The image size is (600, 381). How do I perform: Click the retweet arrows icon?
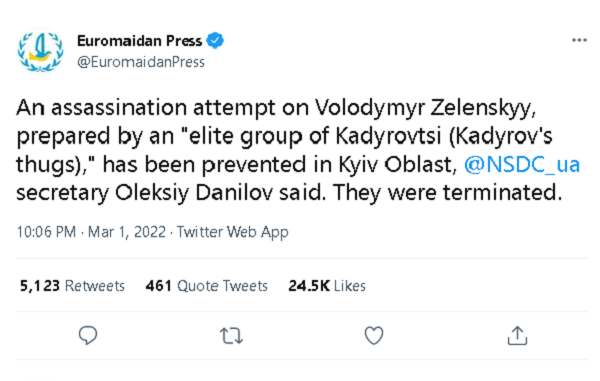click(231, 336)
